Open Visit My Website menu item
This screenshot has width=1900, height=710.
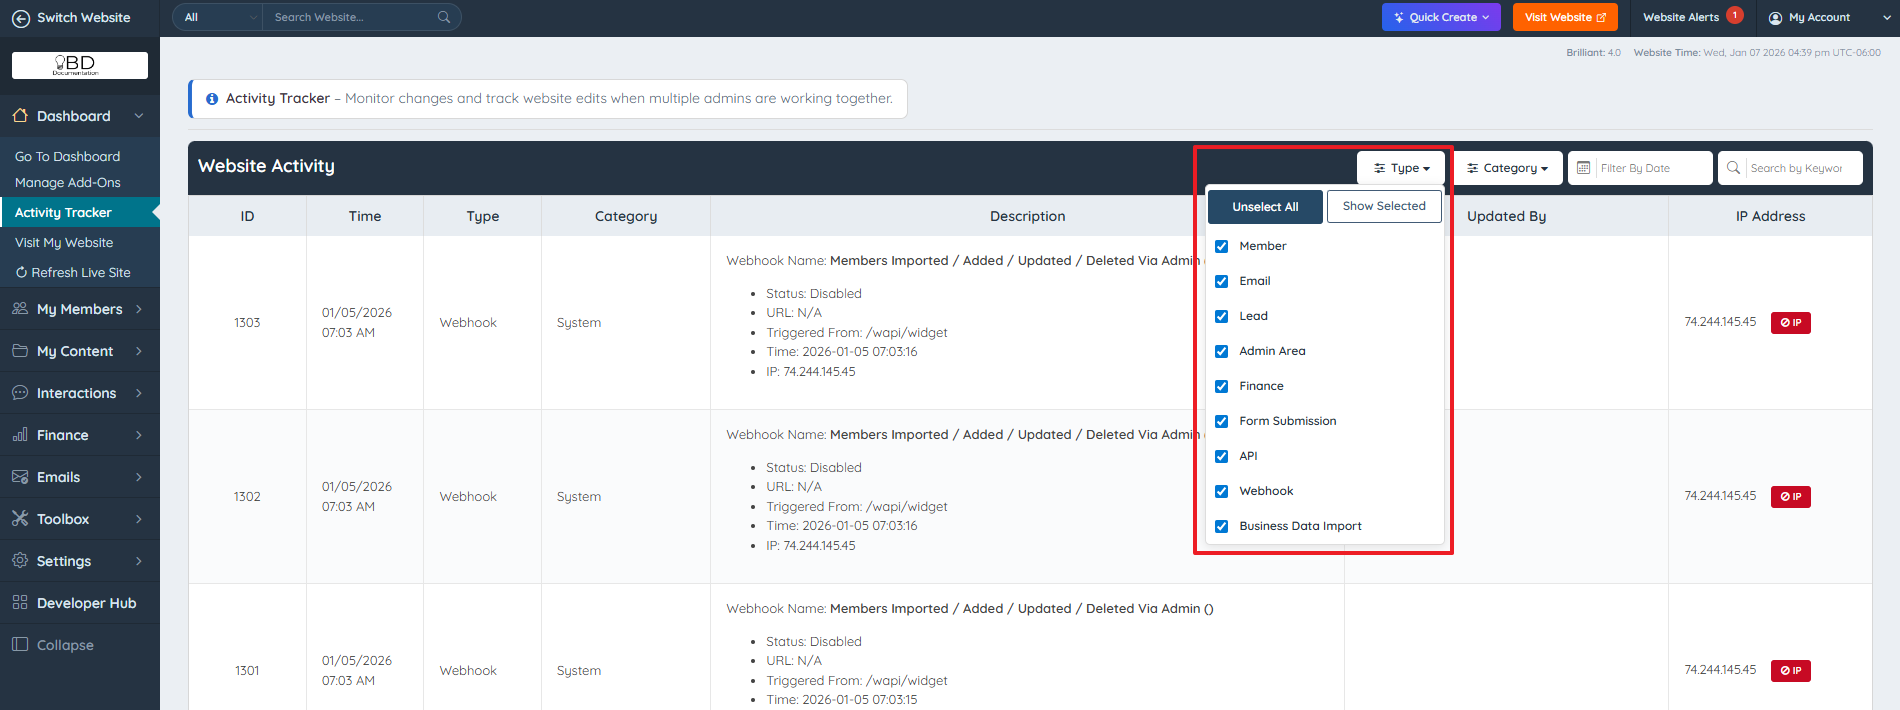pos(64,243)
